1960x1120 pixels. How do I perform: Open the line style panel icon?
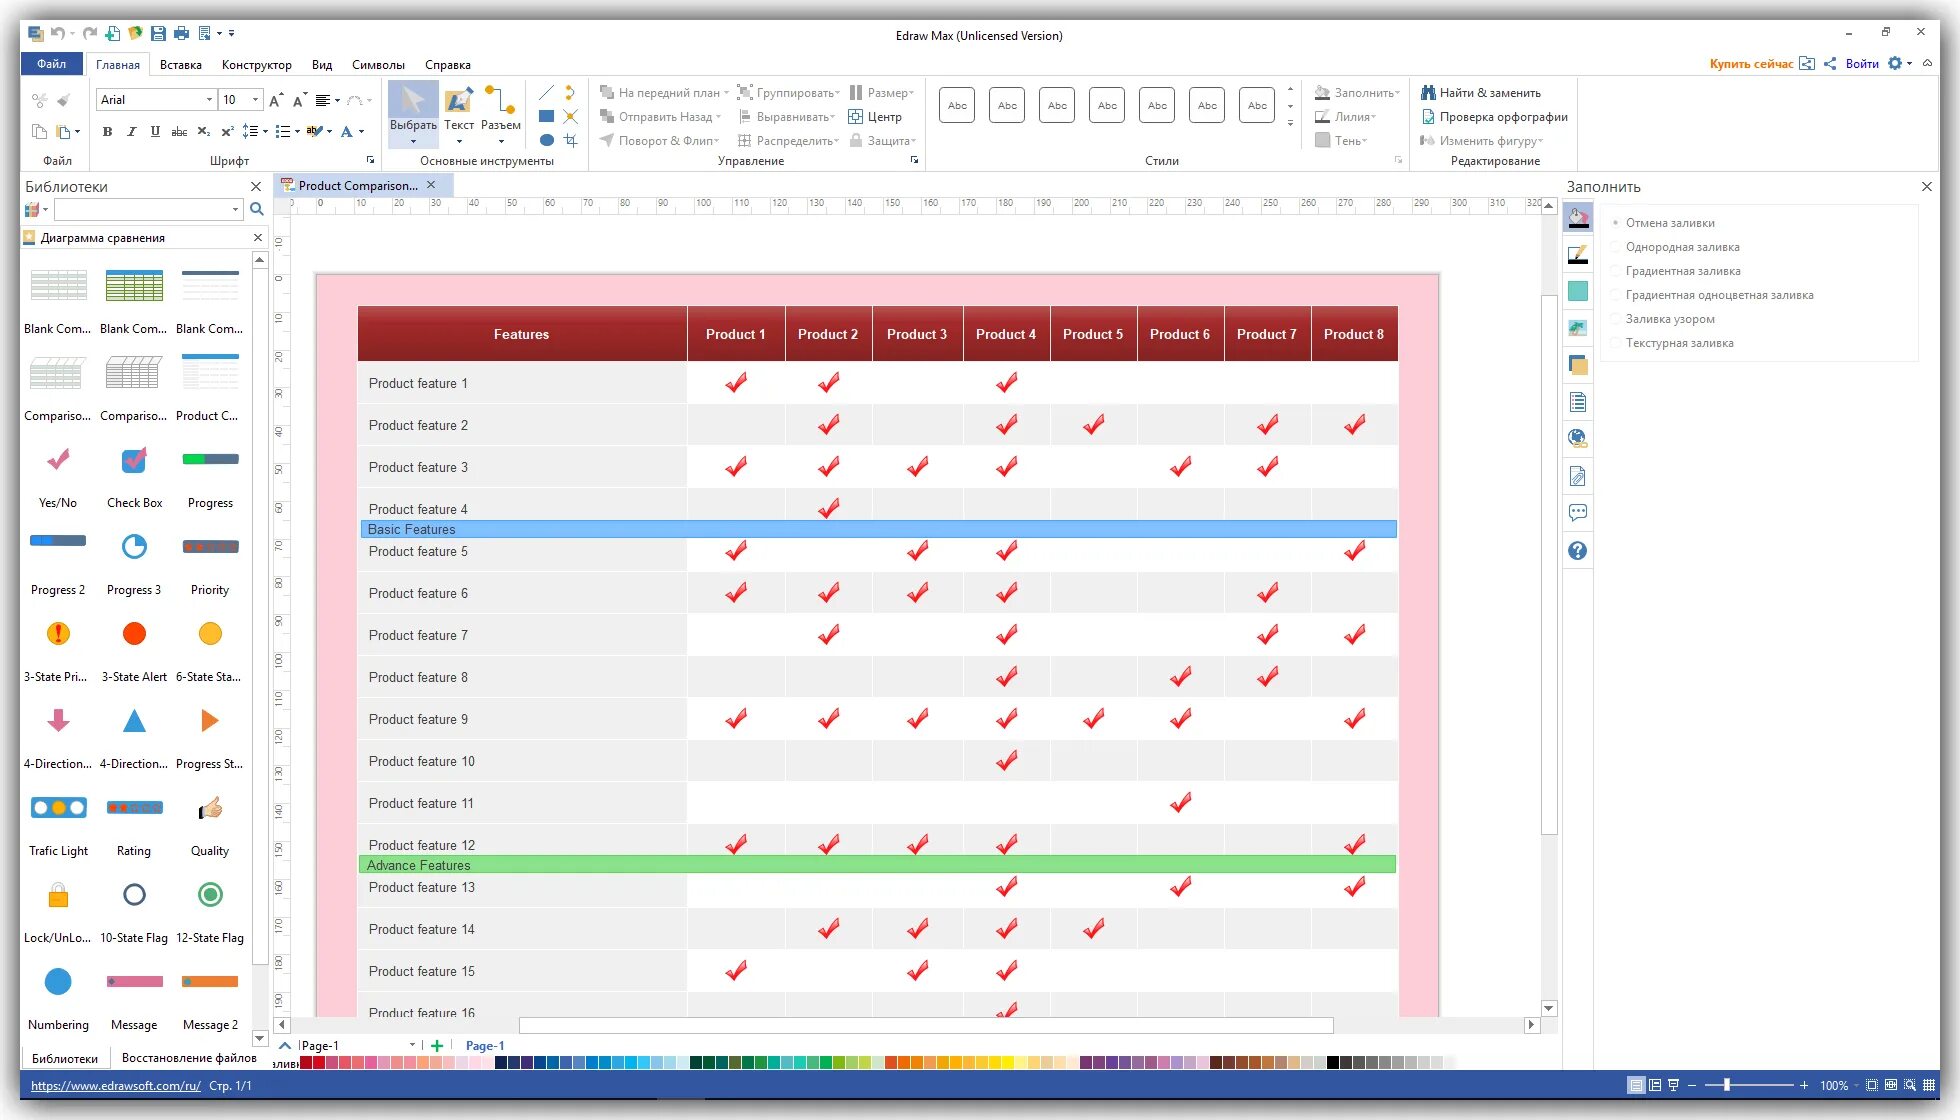[x=1578, y=255]
